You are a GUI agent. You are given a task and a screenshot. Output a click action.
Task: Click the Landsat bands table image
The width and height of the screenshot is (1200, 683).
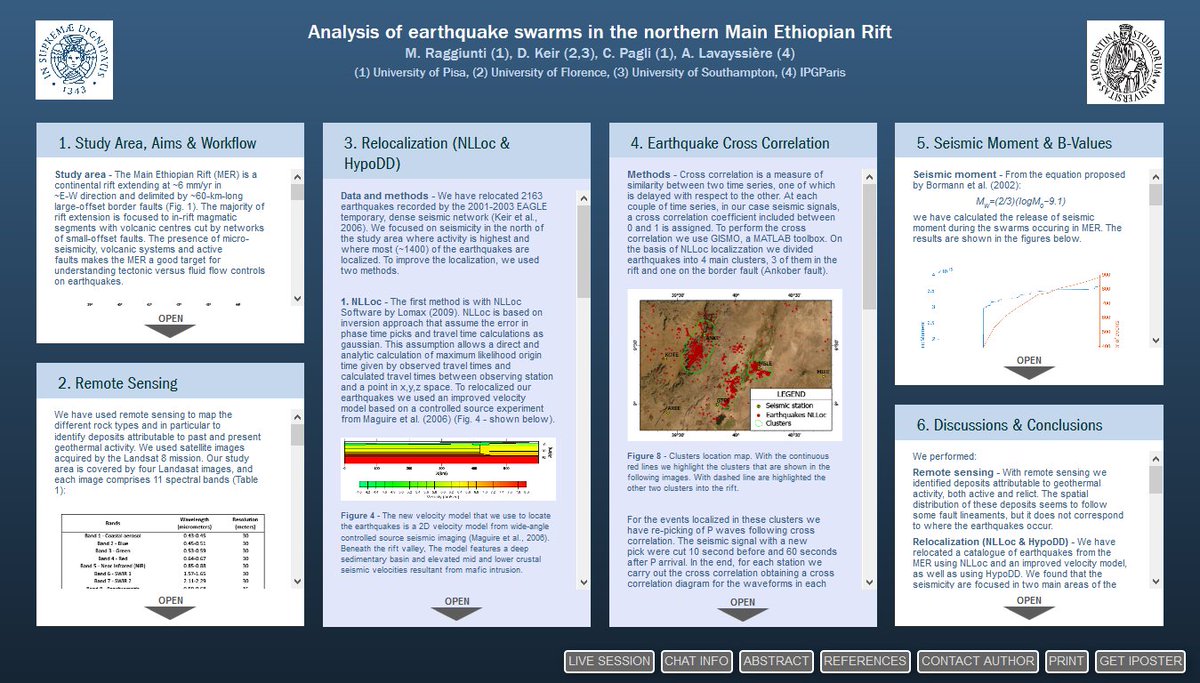pos(162,552)
